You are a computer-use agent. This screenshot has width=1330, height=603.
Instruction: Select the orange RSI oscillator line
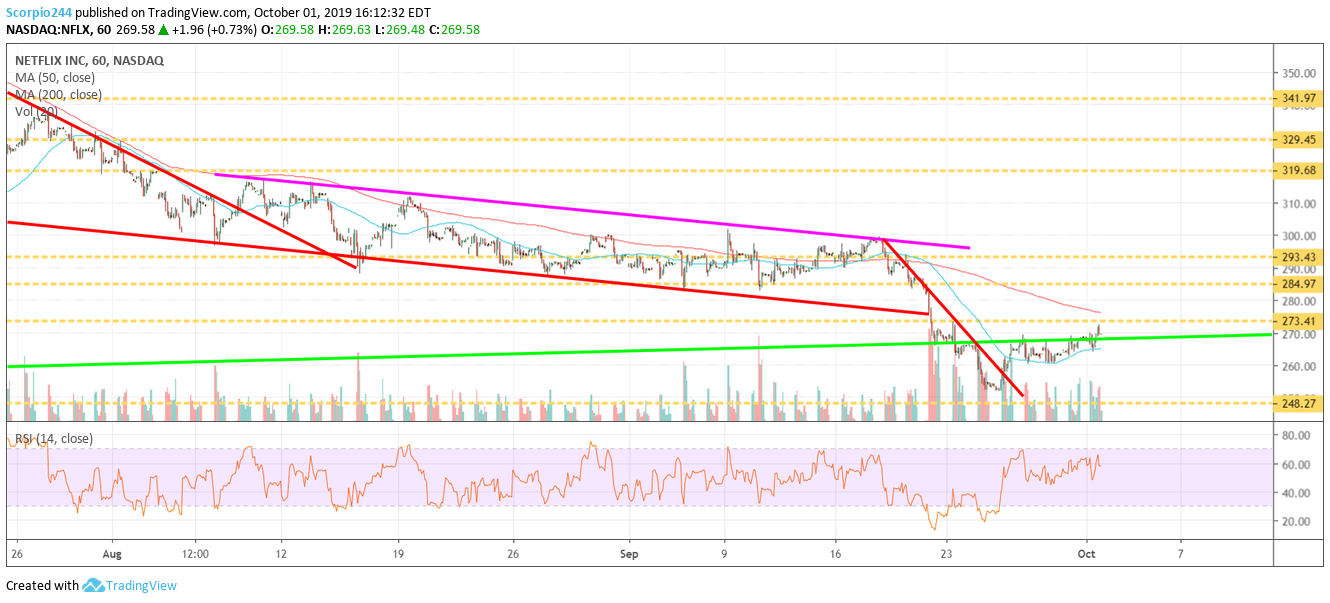(x=554, y=484)
